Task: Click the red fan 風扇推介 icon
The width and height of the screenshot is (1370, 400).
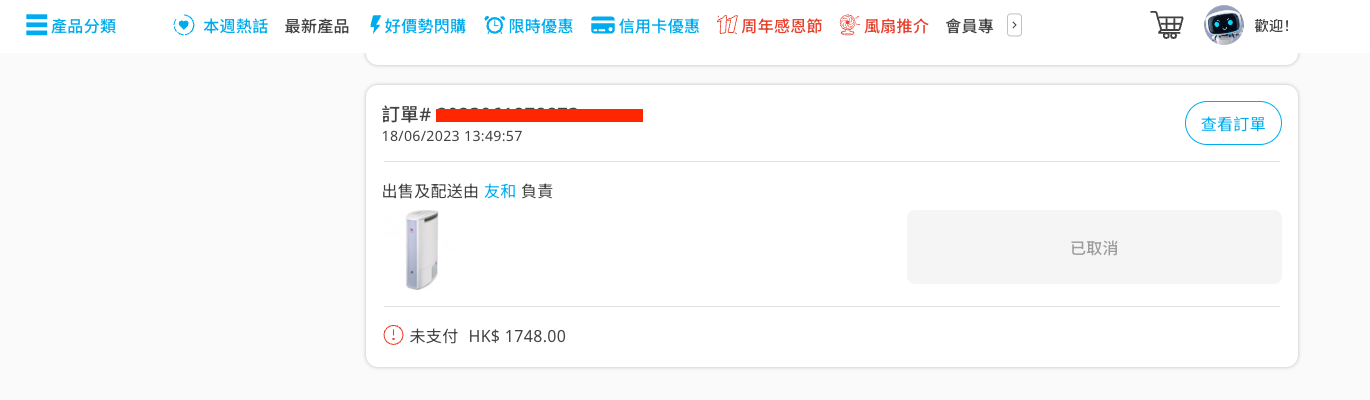Action: [850, 25]
